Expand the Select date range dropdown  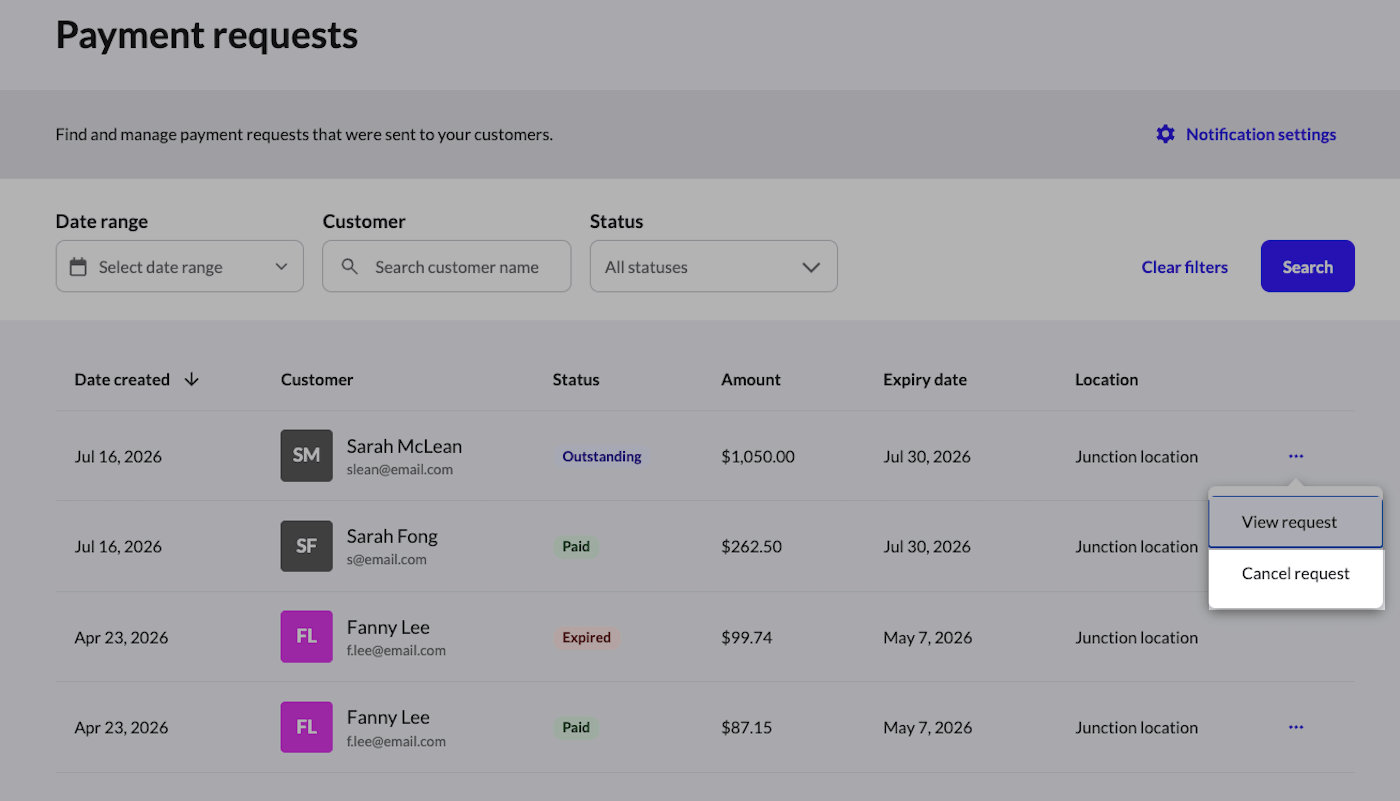(x=179, y=266)
